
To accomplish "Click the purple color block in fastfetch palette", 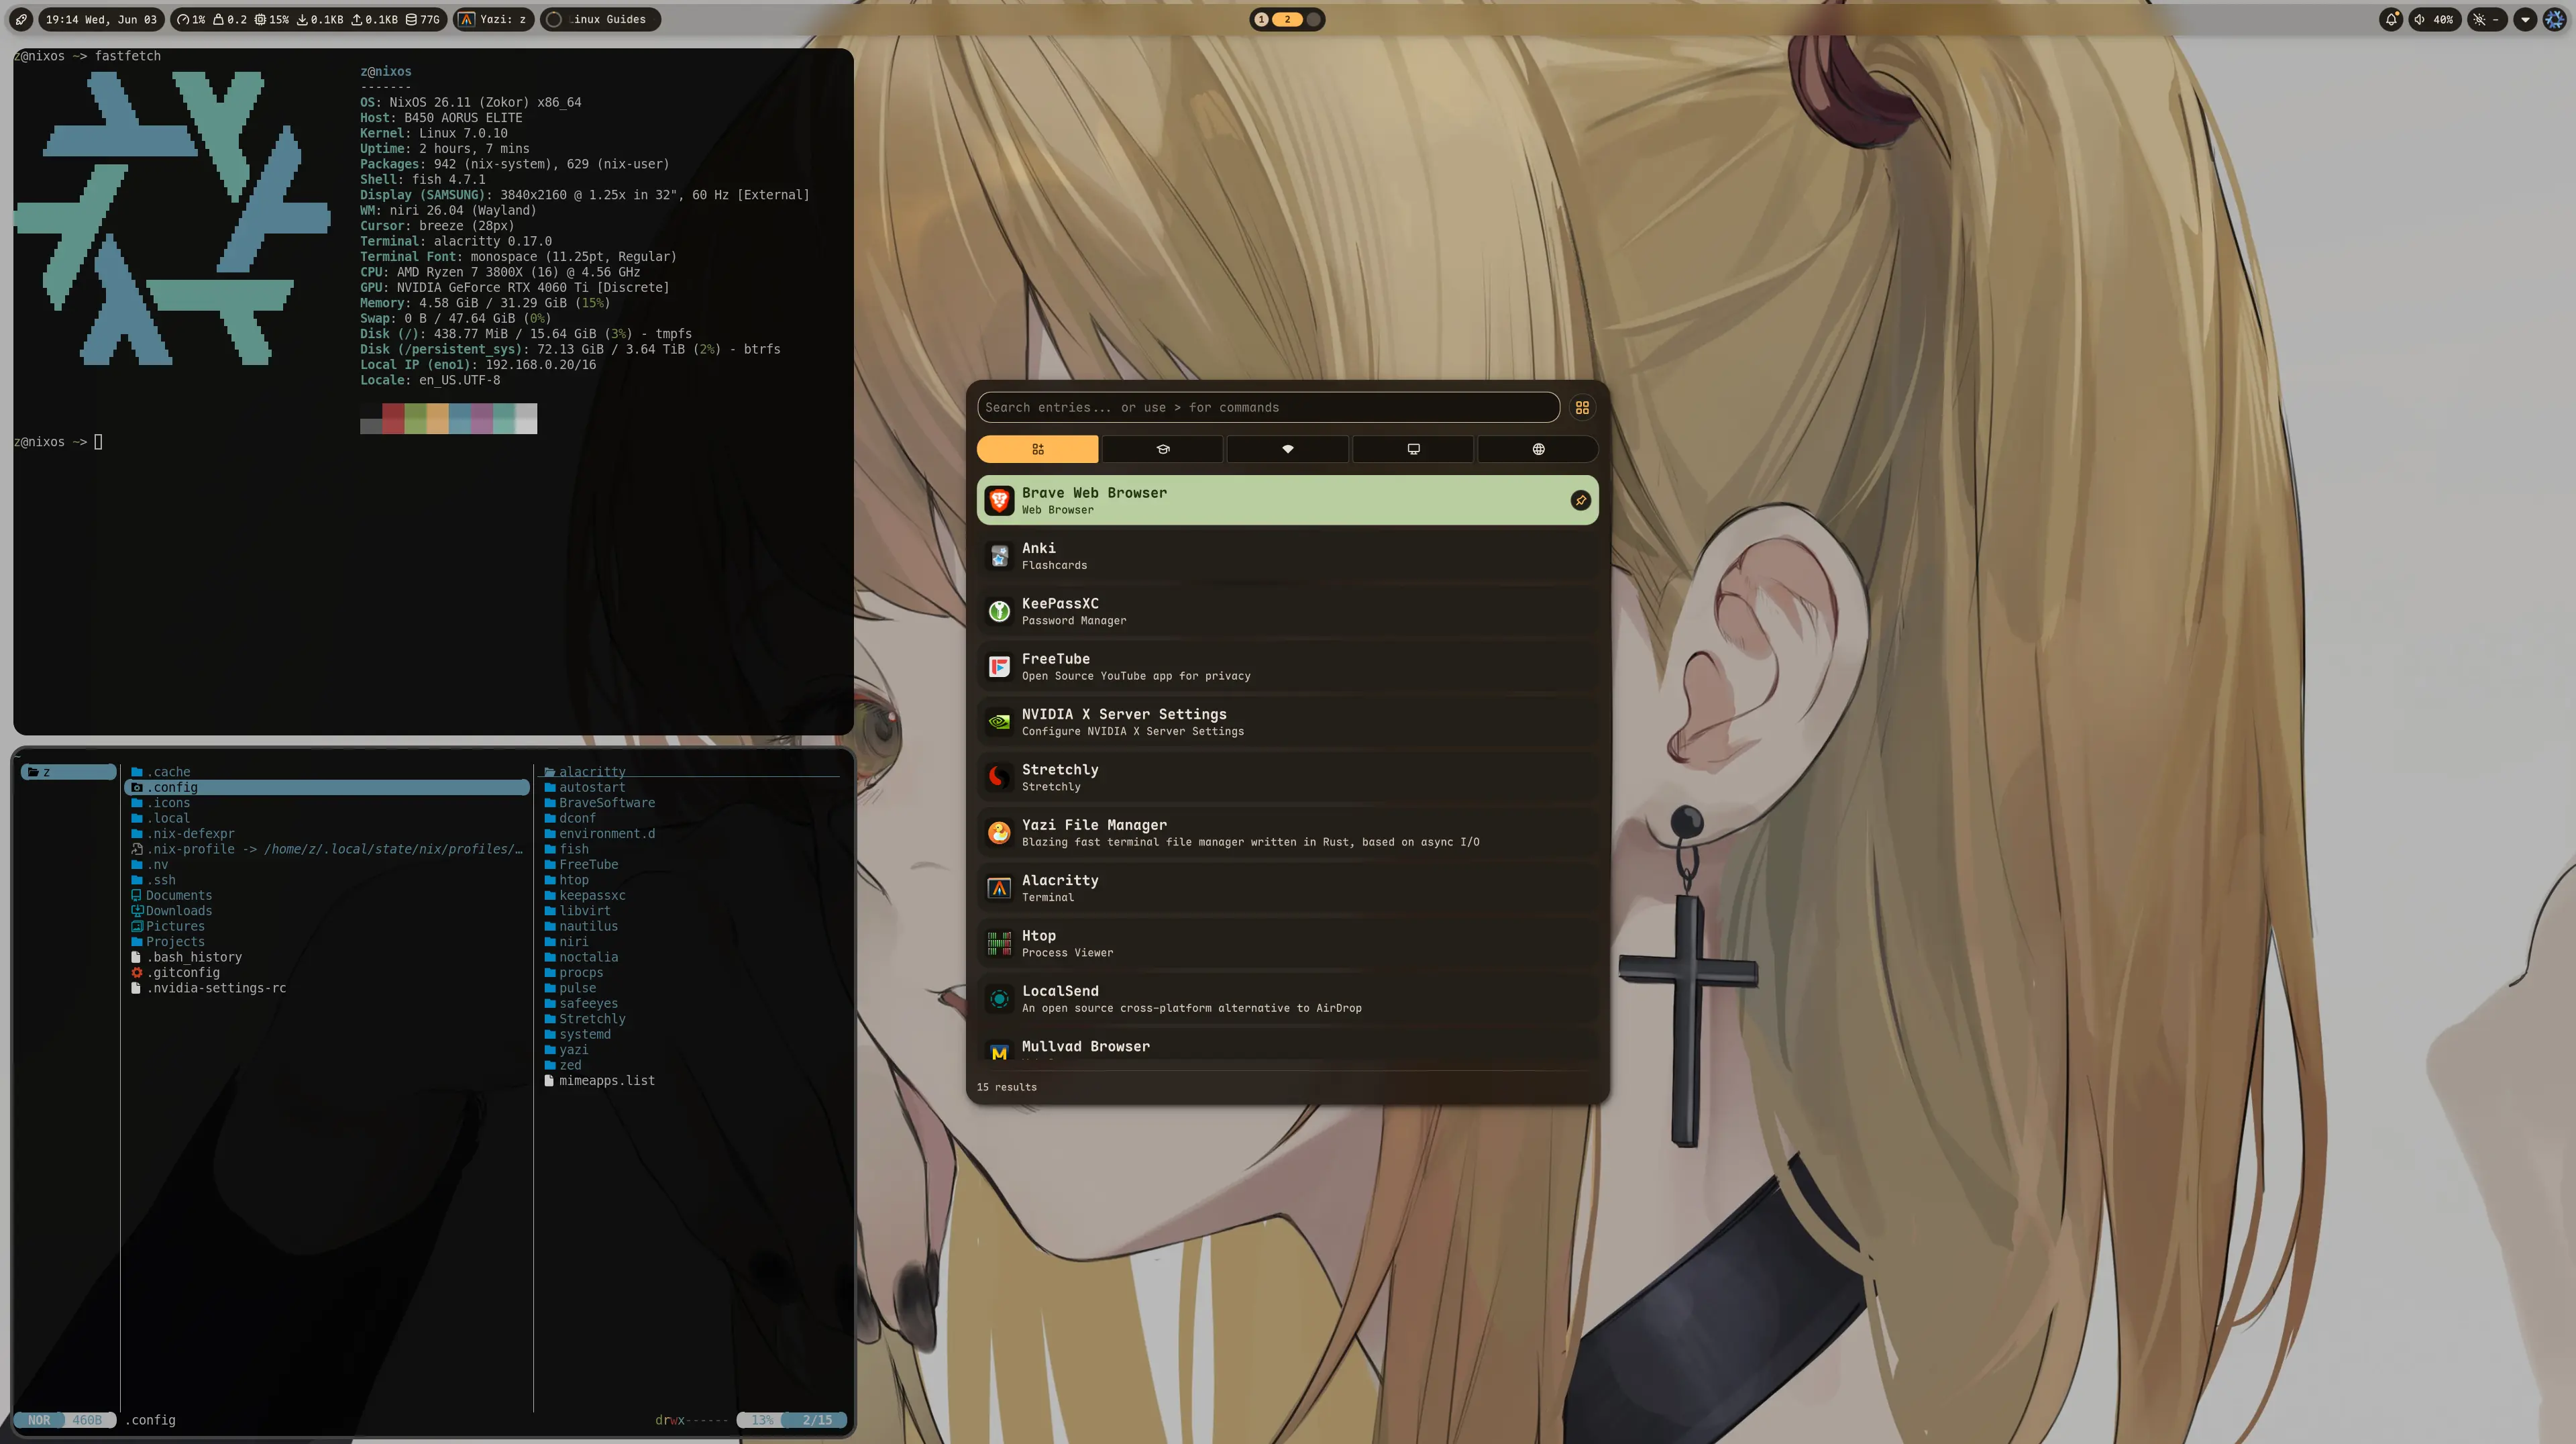I will (x=481, y=418).
